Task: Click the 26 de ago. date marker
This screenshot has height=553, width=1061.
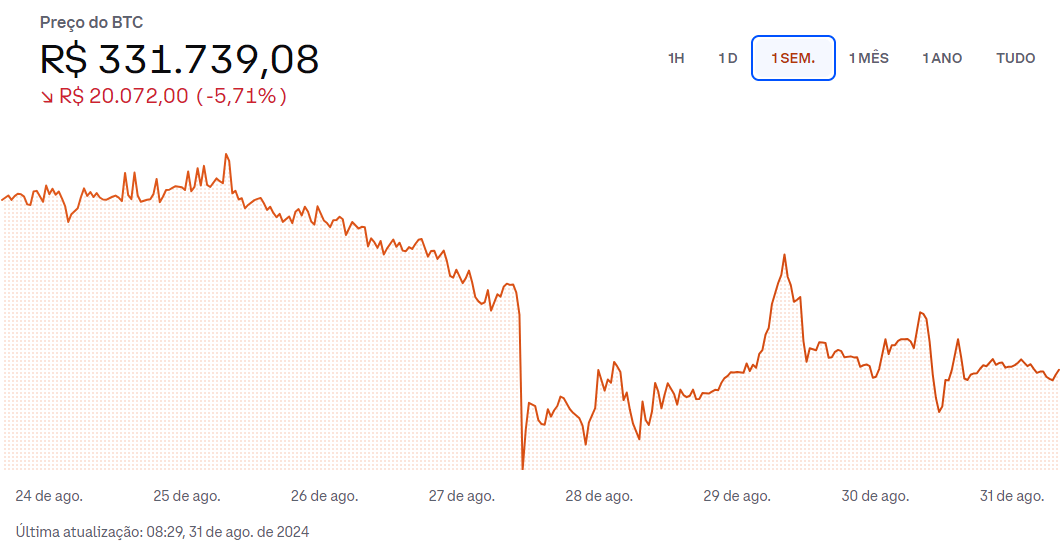Action: [x=325, y=496]
